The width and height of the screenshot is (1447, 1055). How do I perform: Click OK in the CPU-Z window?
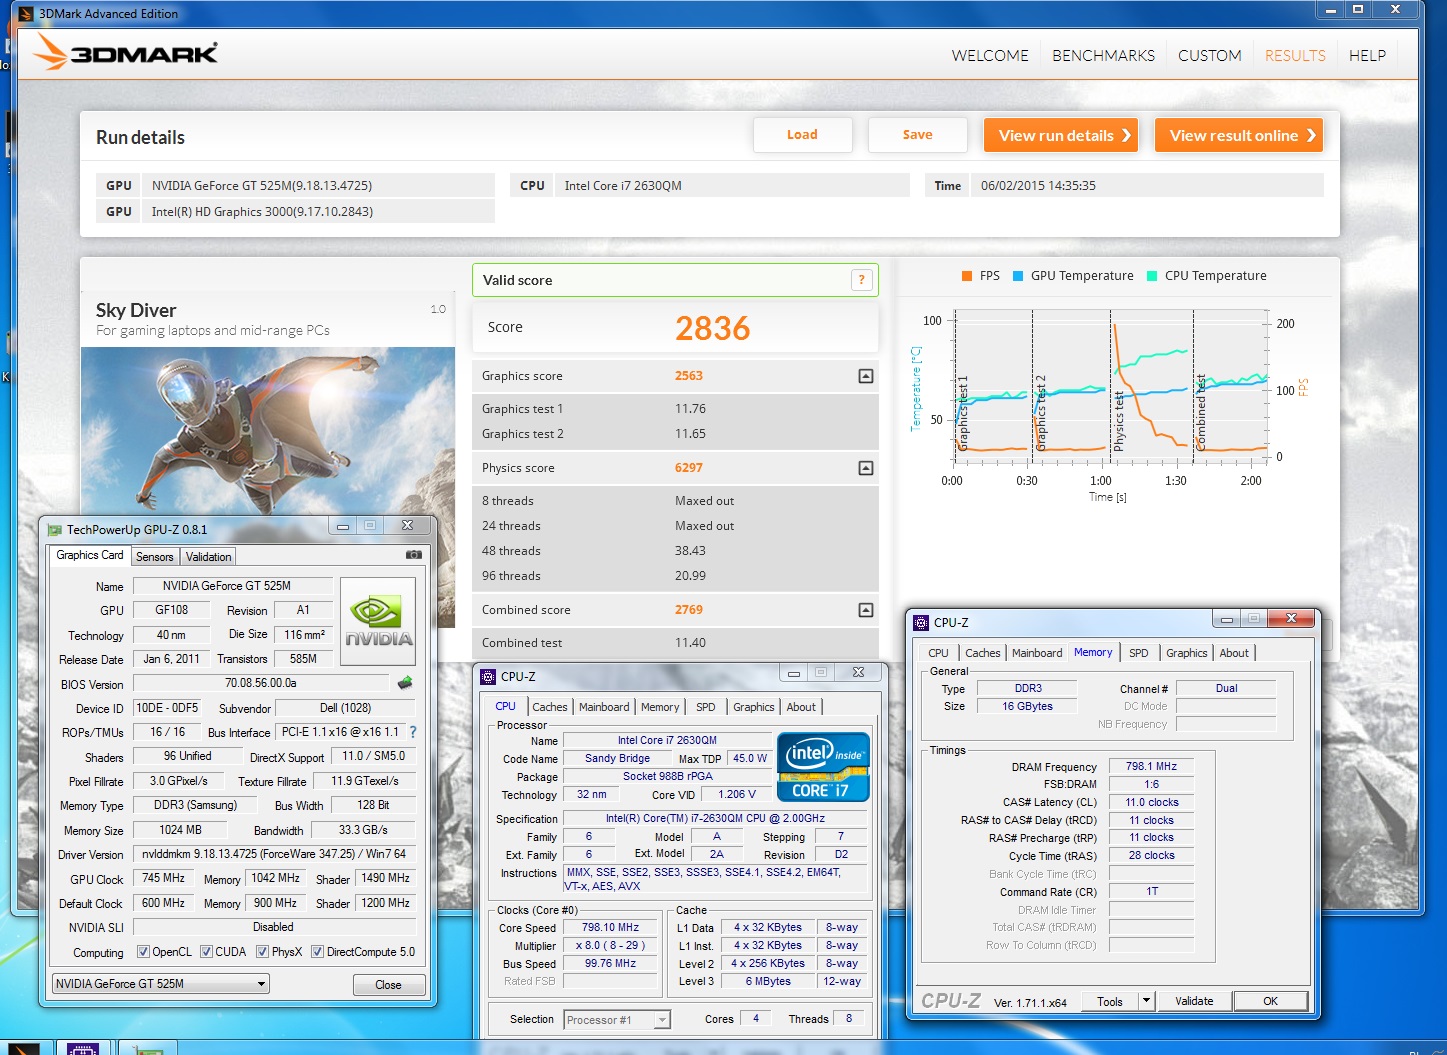1270,1001
